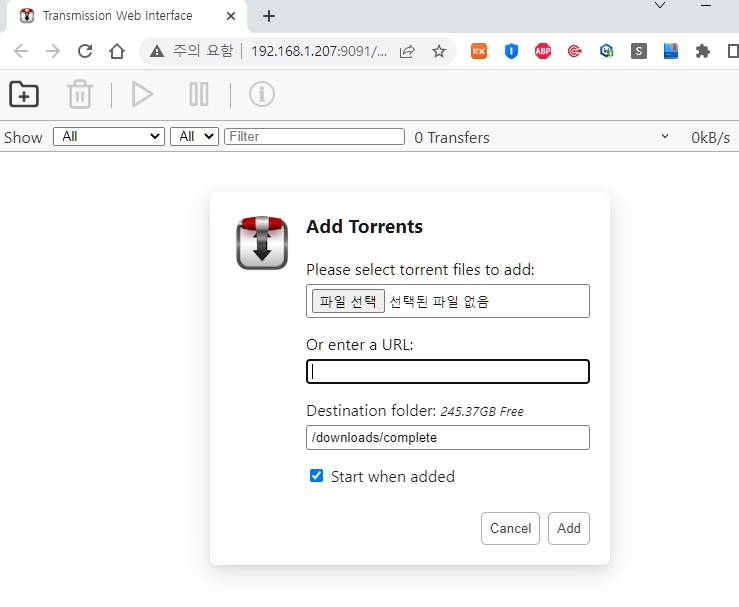
Task: Click the 선택된 파일 없음 text
Action: [x=439, y=301]
